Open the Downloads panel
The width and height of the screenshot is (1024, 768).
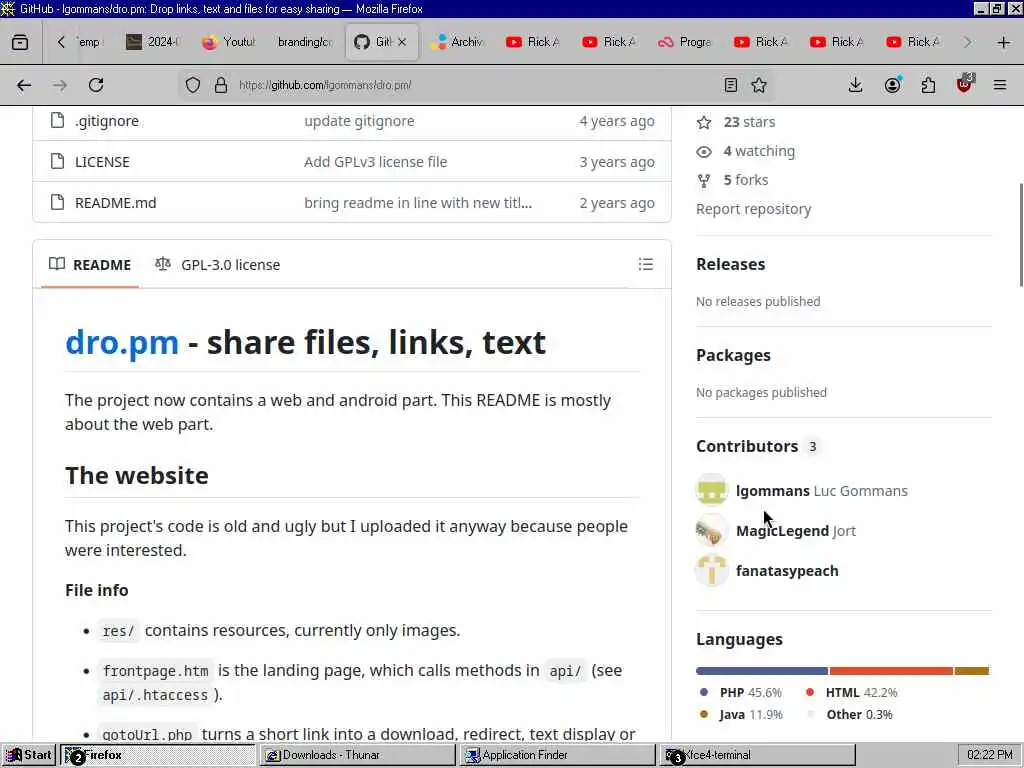pos(856,85)
